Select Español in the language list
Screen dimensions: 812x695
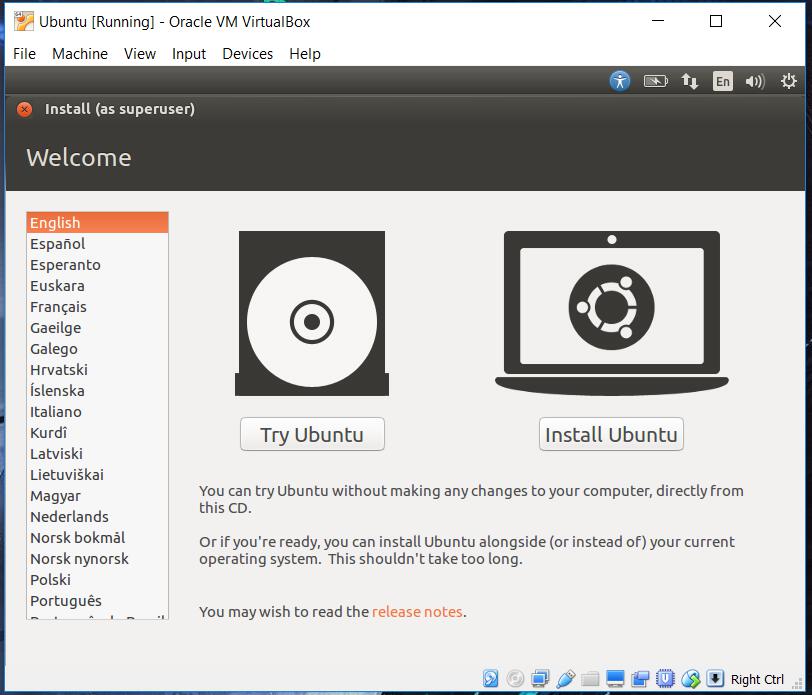tap(97, 244)
